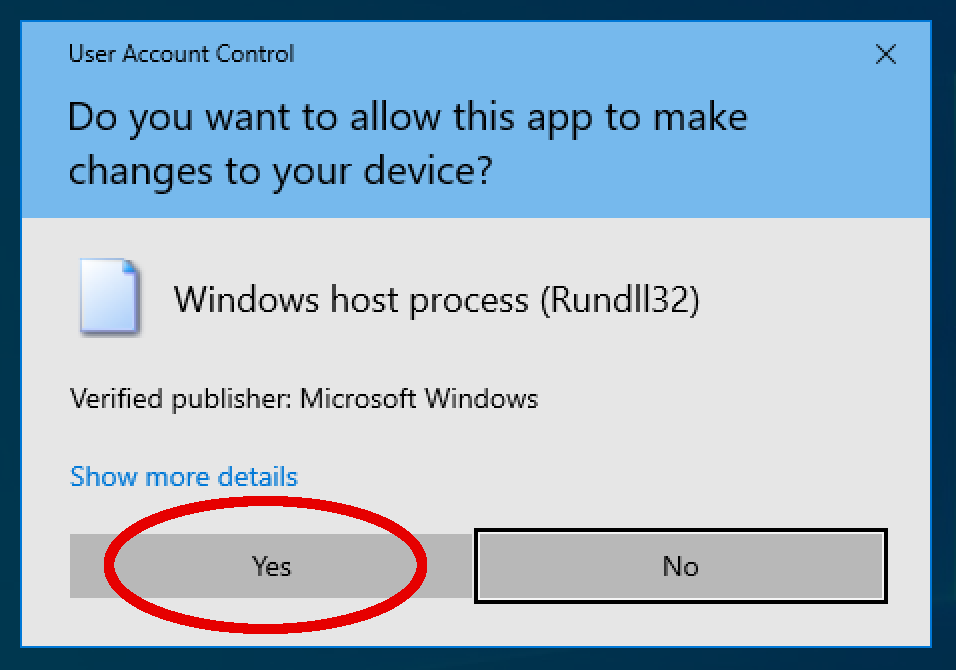The height and width of the screenshot is (670, 956).
Task: Click the gray strip between Yes and No
Action: pyautogui.click(x=450, y=566)
